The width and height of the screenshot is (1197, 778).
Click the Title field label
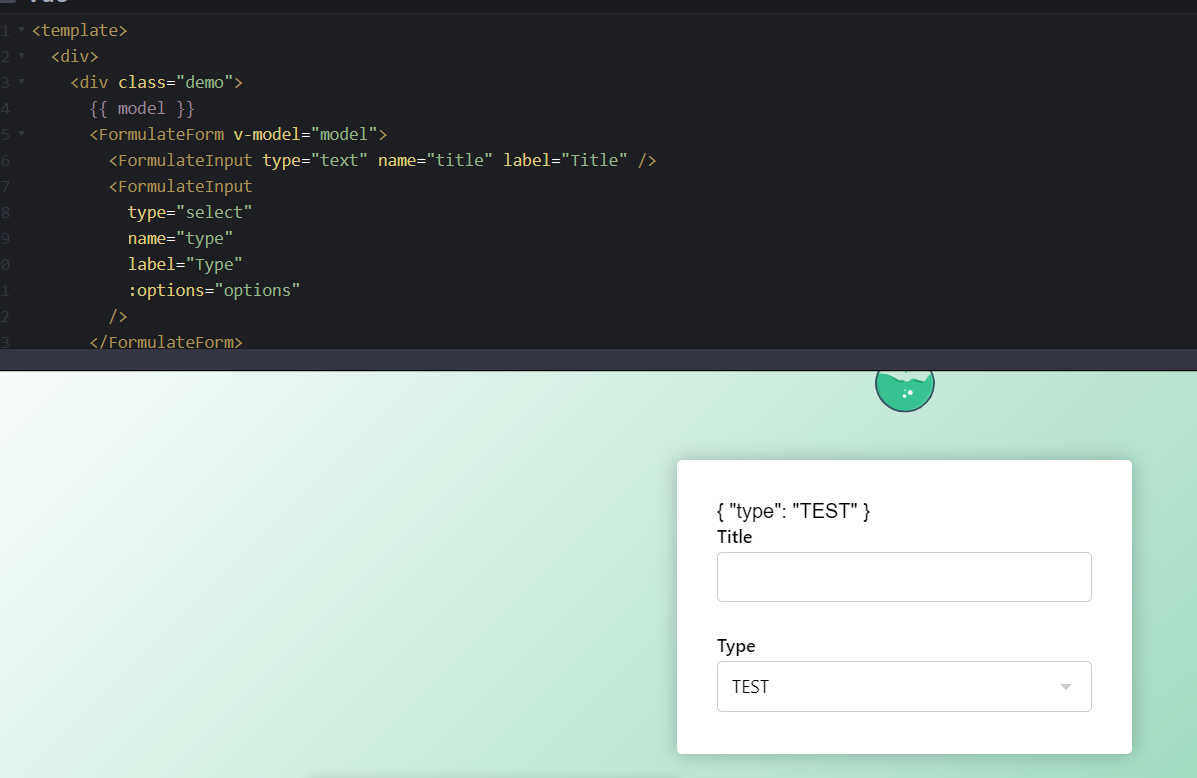pos(734,537)
